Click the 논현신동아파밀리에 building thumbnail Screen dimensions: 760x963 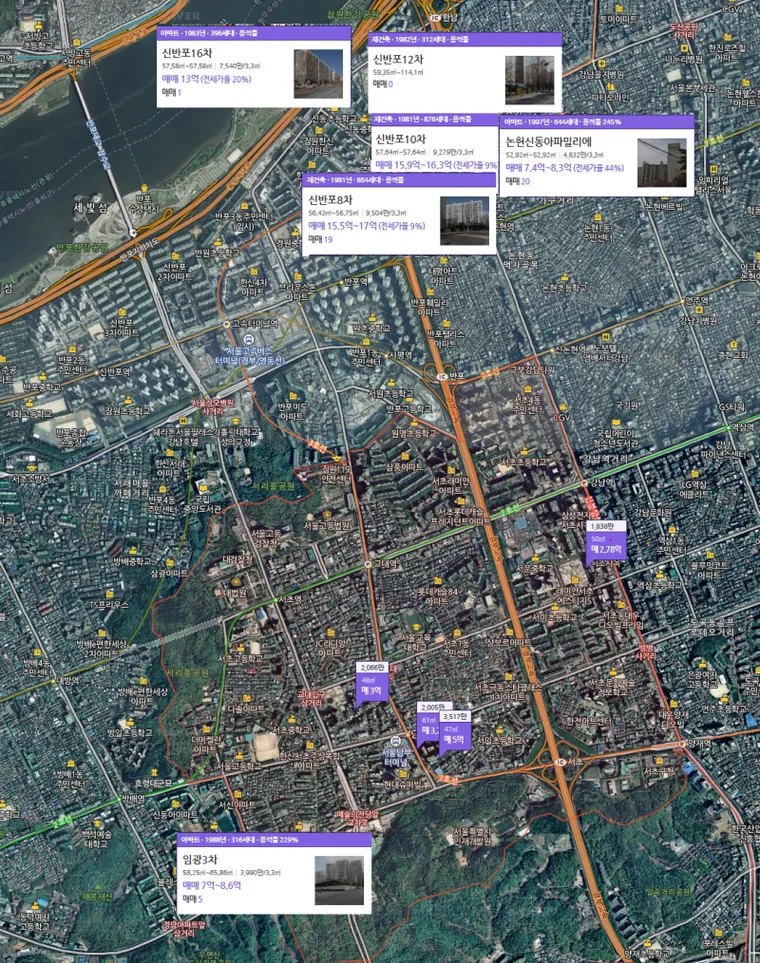(662, 163)
